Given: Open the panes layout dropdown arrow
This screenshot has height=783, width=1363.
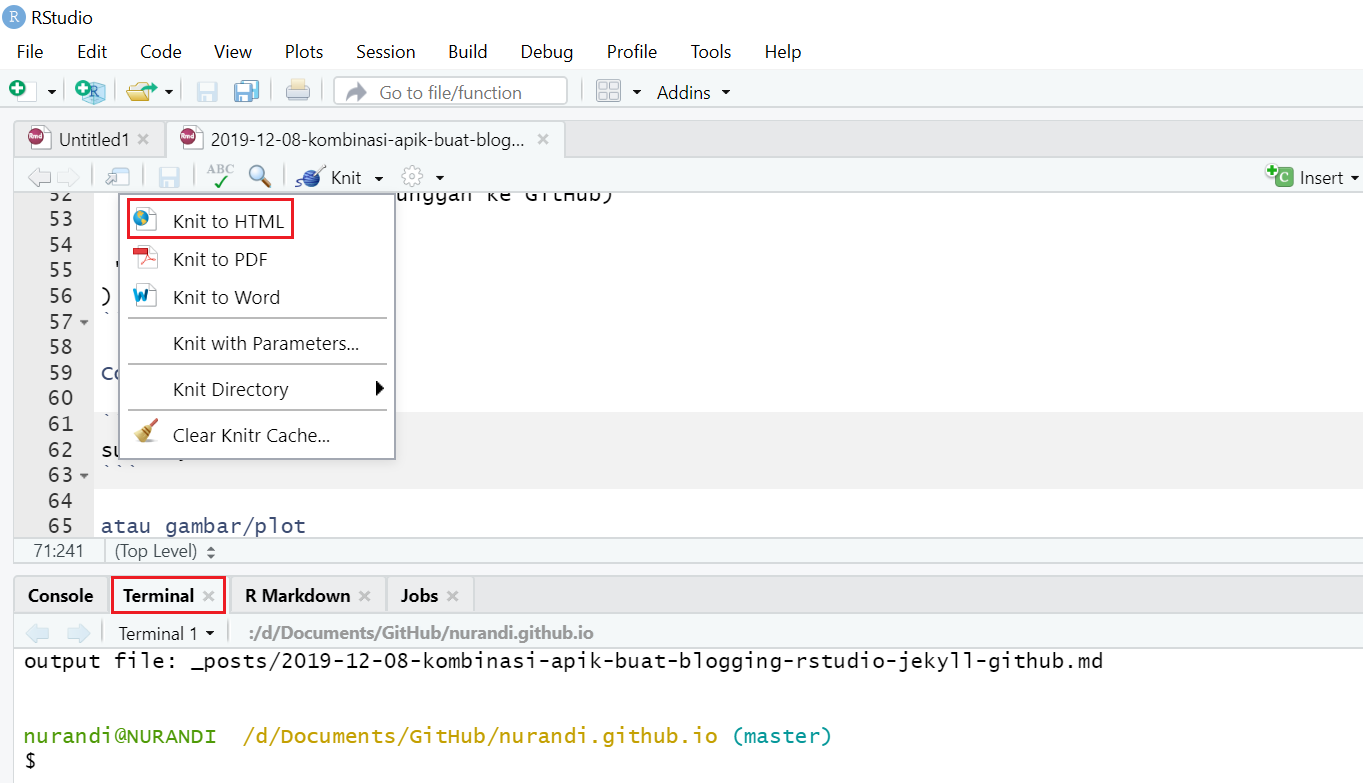Looking at the screenshot, I should tap(637, 92).
